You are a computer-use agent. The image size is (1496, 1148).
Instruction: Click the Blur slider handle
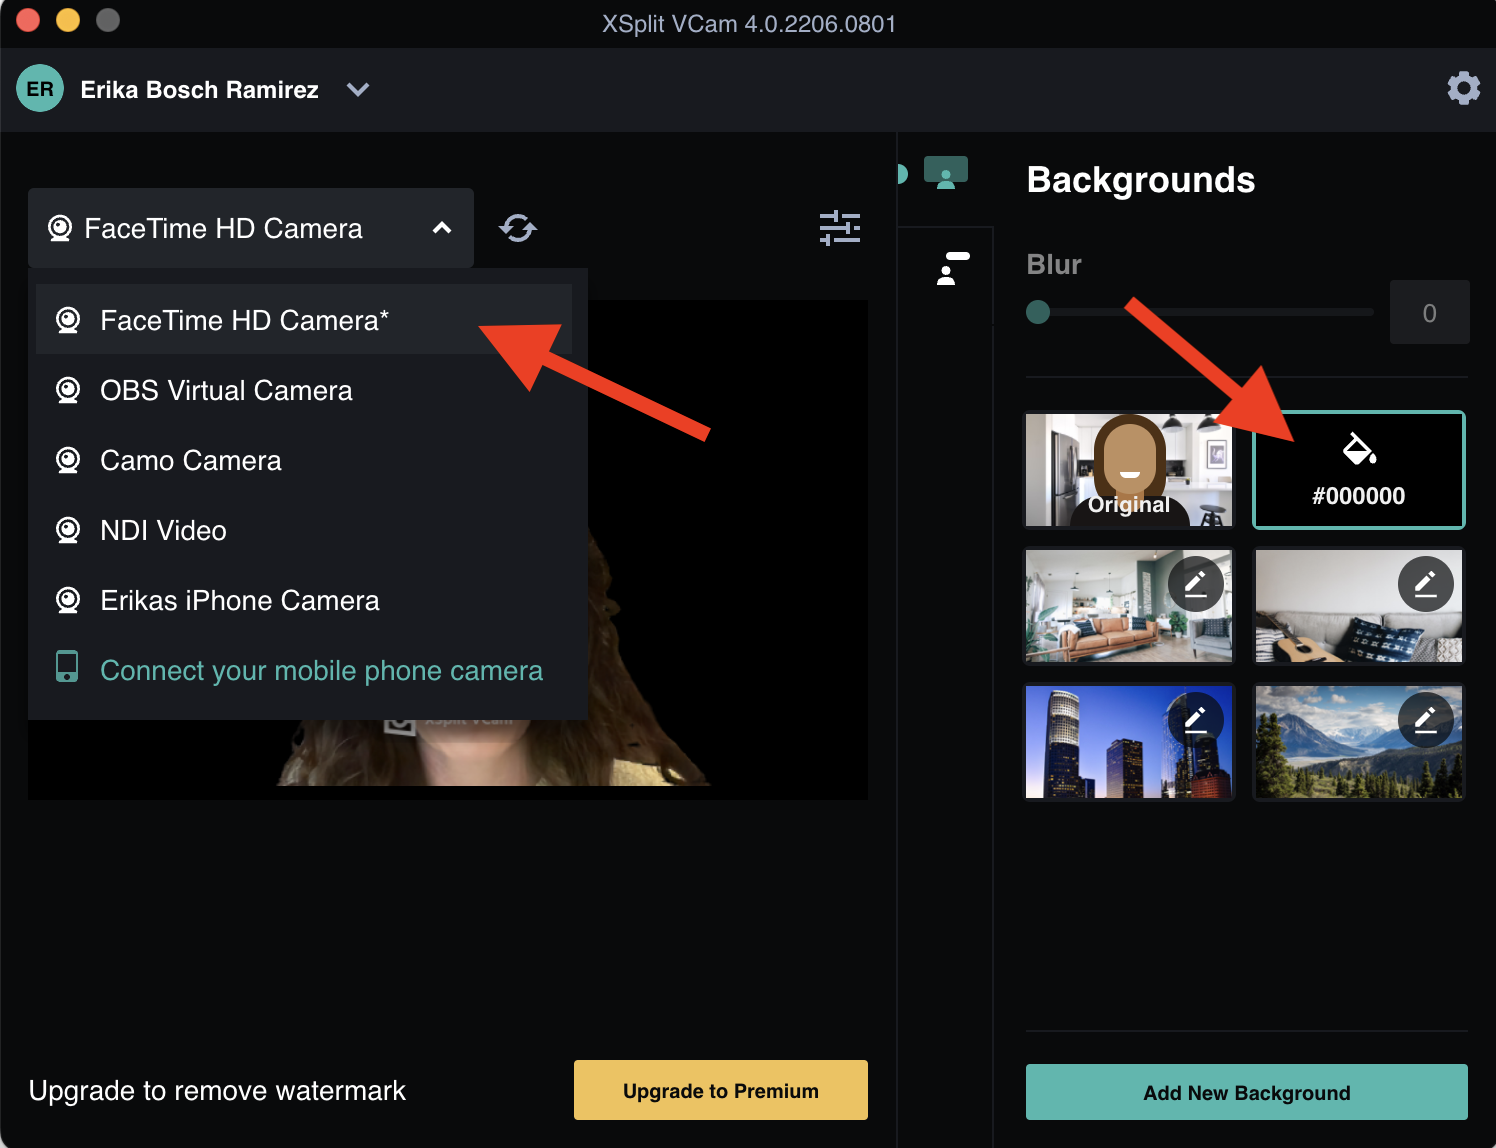tap(1038, 312)
